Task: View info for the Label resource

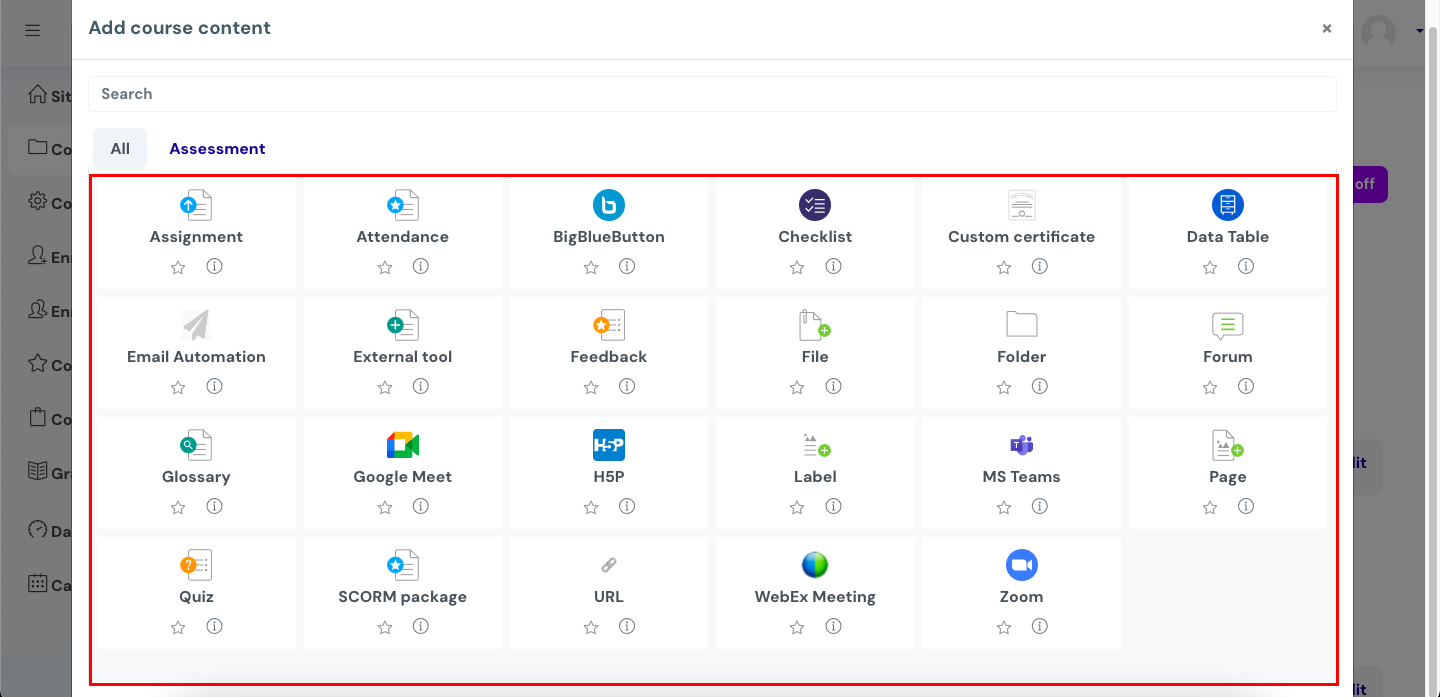Action: point(833,506)
